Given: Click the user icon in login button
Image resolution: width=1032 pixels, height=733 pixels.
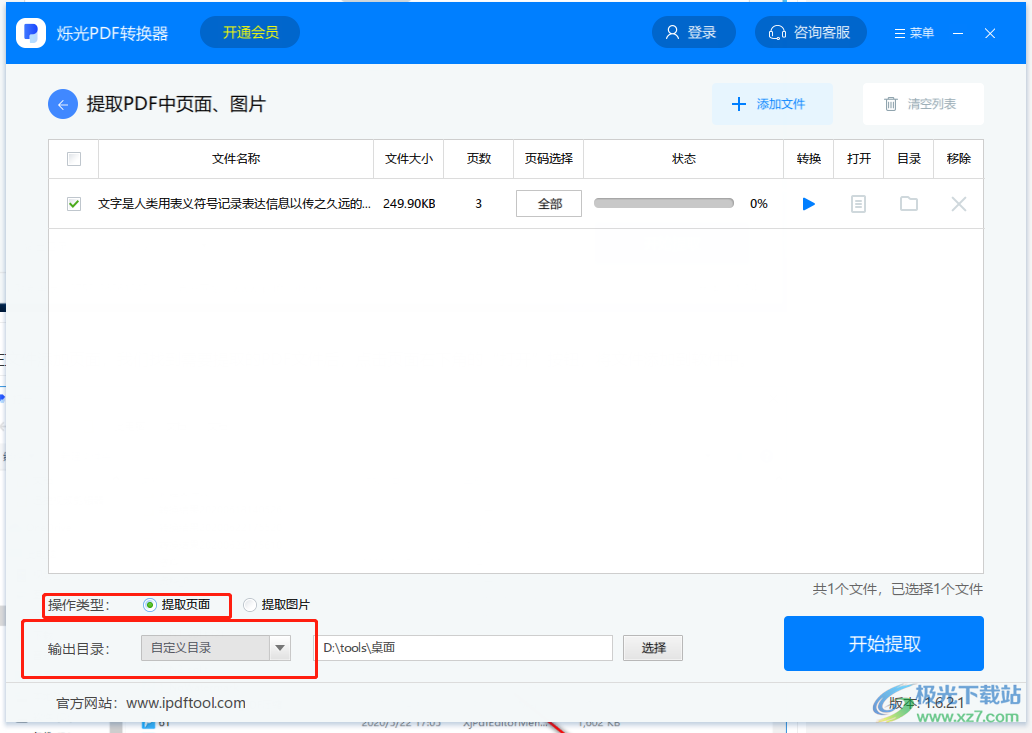Looking at the screenshot, I should click(x=672, y=32).
